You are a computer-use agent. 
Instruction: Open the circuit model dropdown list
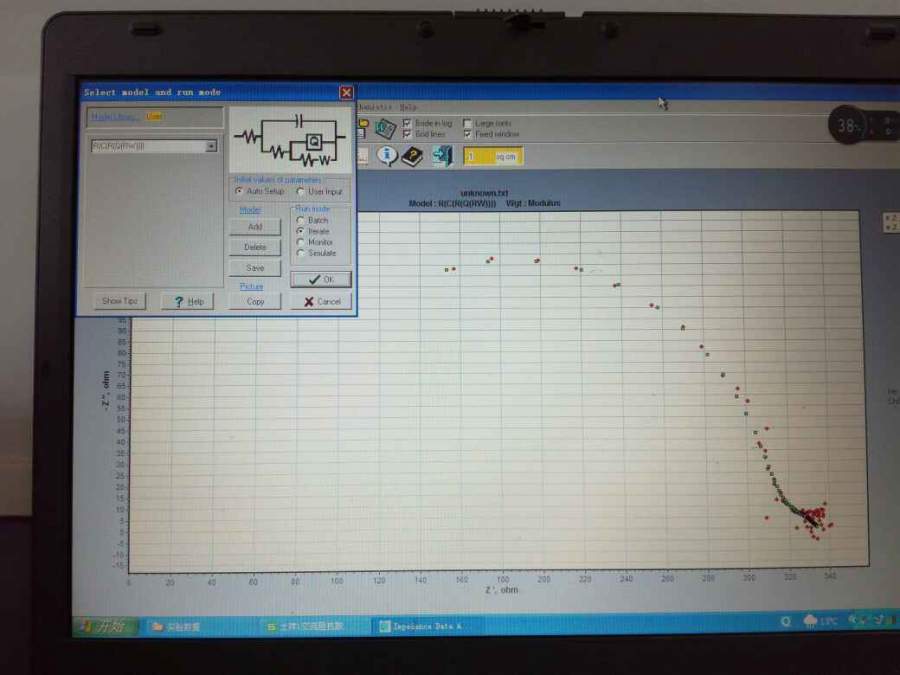pos(211,146)
